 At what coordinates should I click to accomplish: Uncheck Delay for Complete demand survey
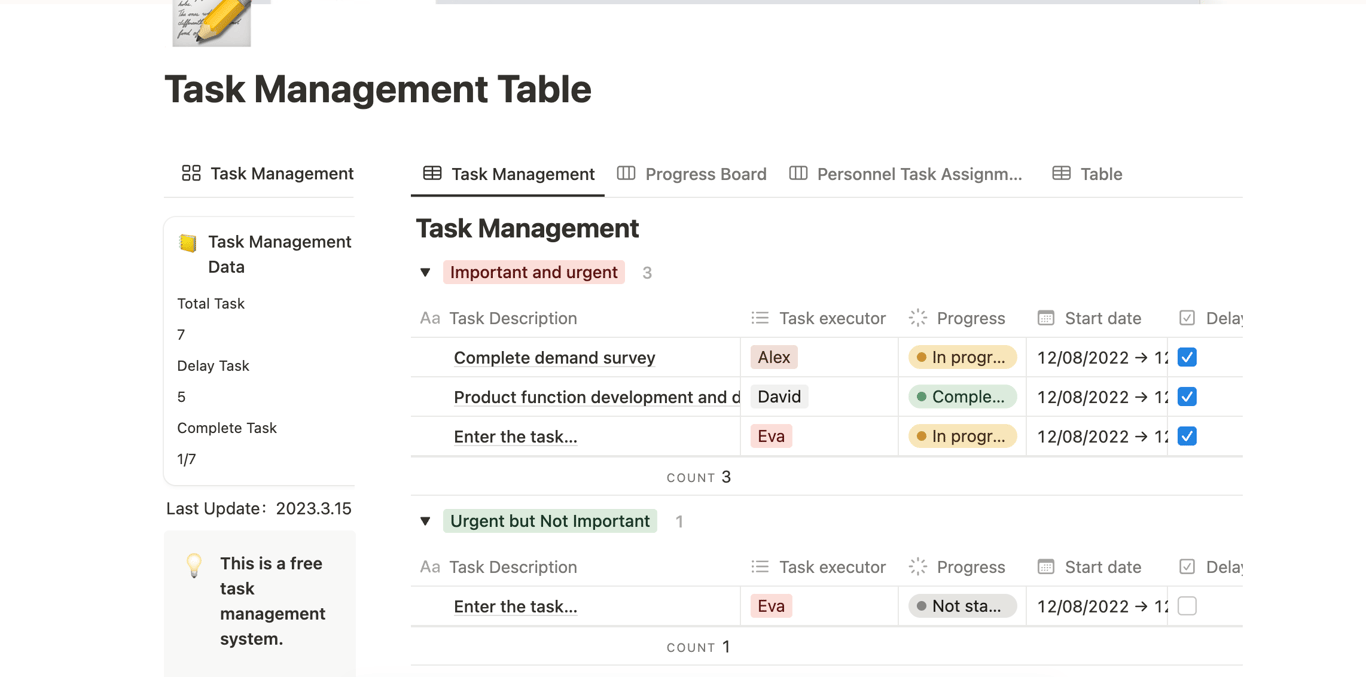[x=1187, y=357]
